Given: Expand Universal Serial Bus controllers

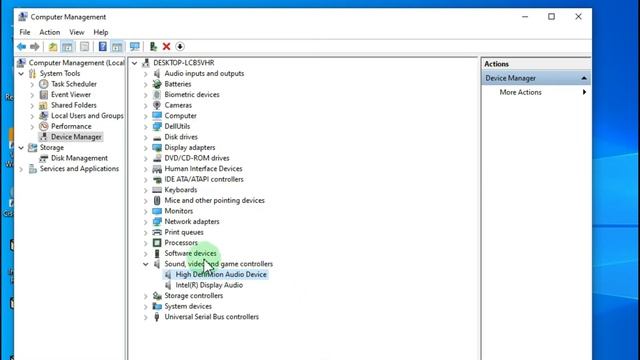Looking at the screenshot, I should click(x=146, y=317).
